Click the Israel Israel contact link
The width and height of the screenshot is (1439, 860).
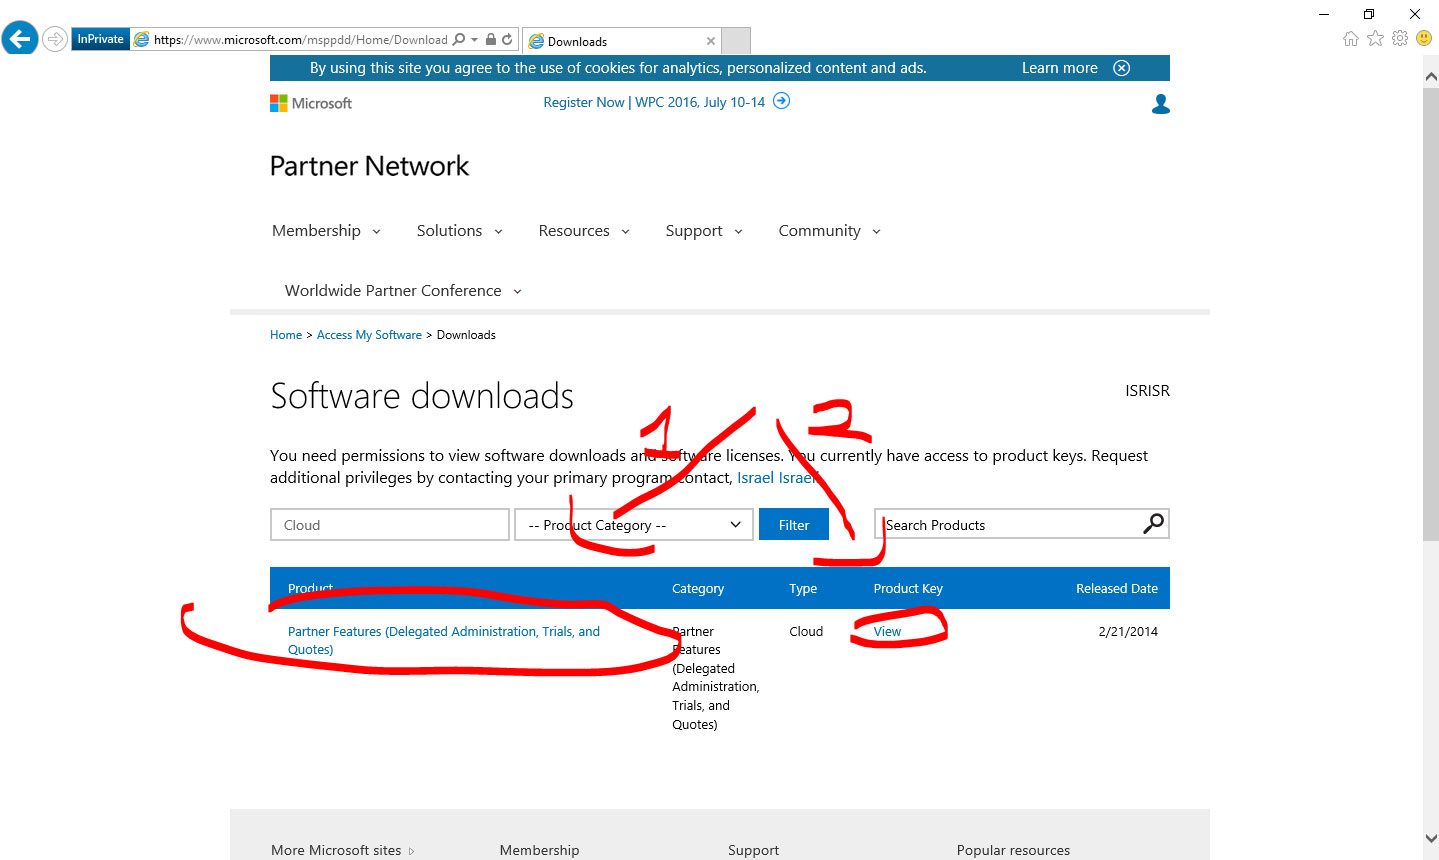click(x=777, y=478)
